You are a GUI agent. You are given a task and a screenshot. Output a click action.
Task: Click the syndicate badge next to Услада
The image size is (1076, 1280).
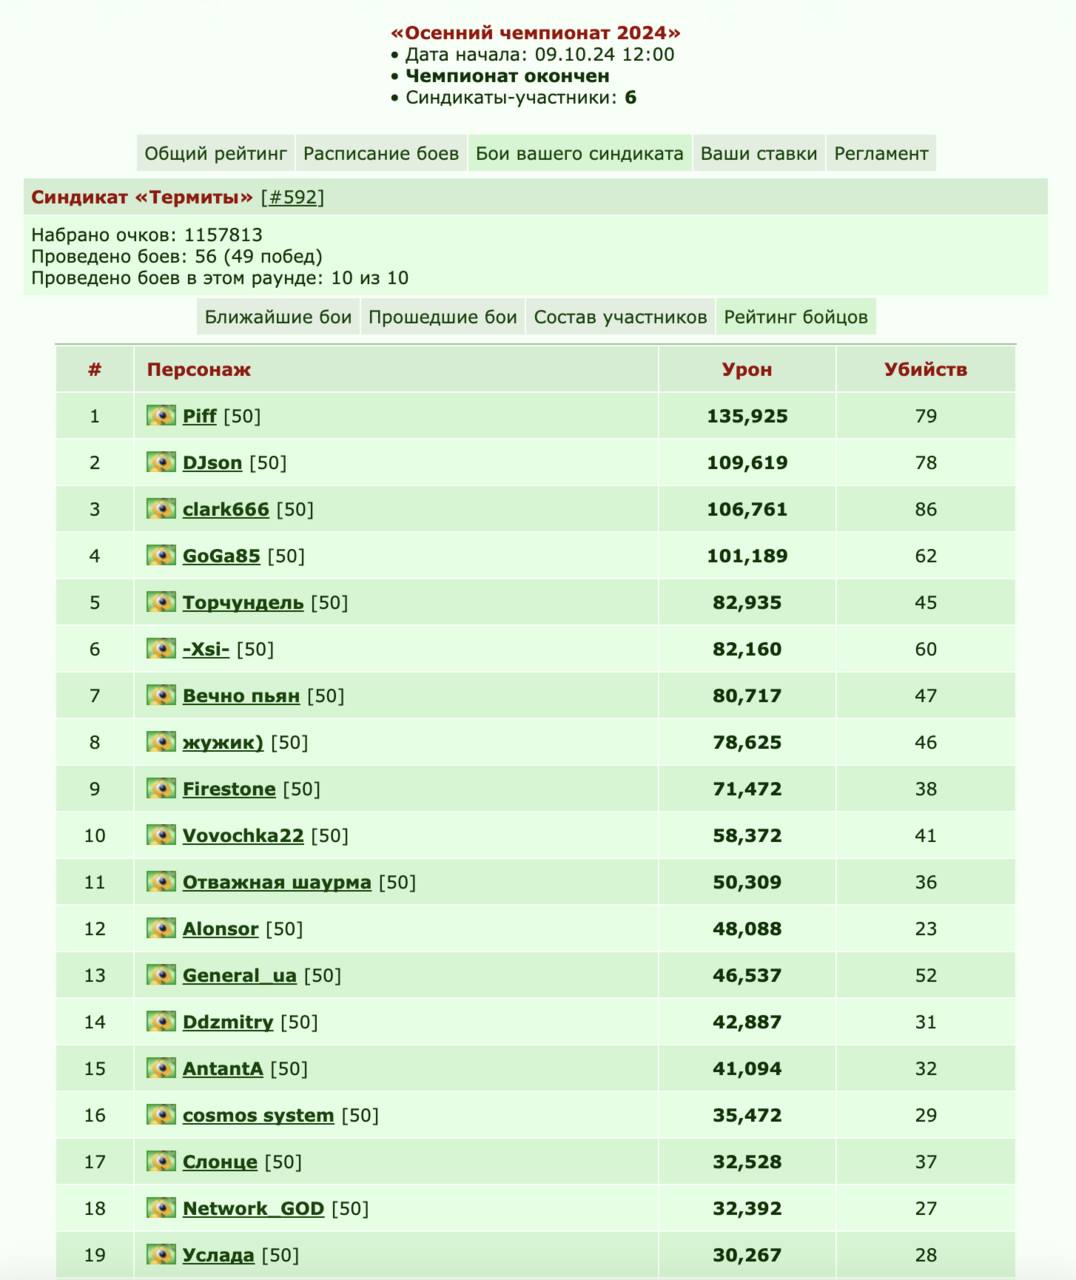[x=161, y=1254]
